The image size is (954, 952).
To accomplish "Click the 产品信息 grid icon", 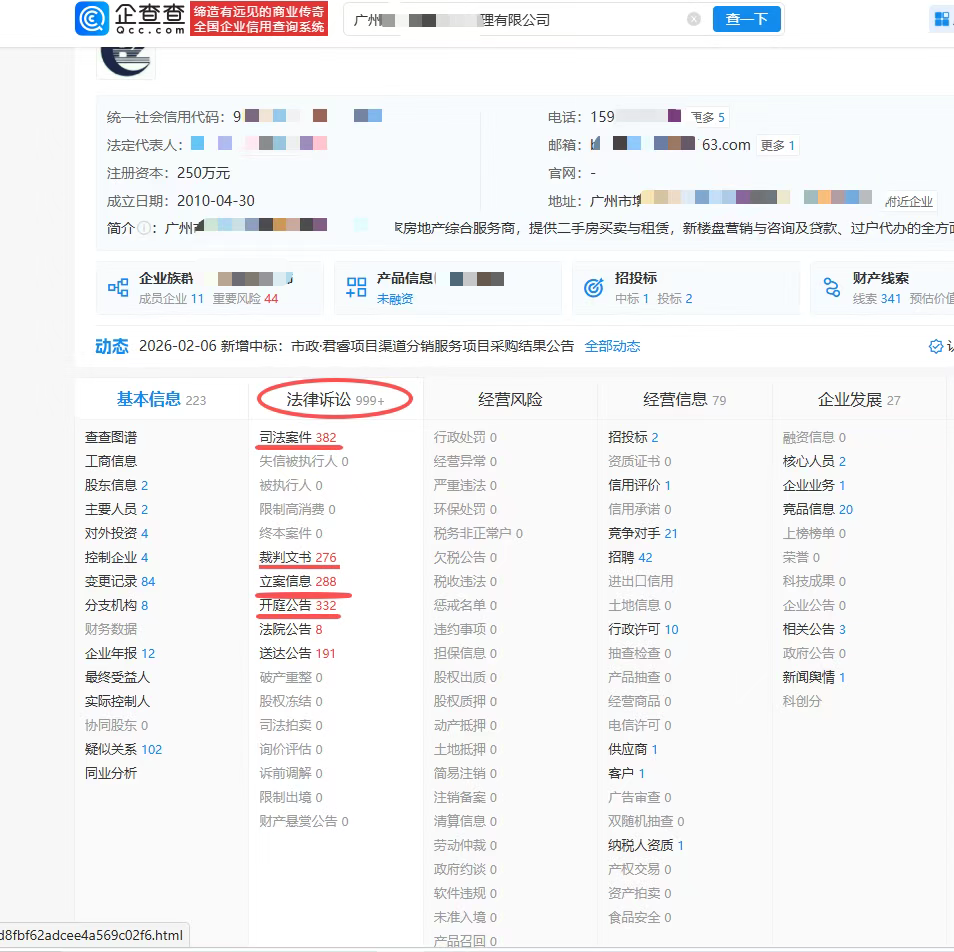I will tap(356, 288).
